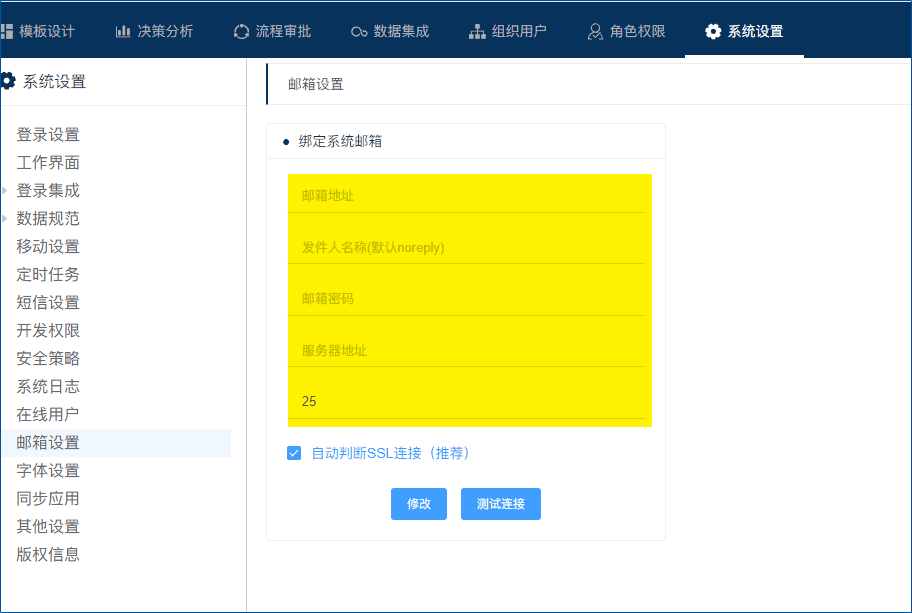Focus the 发件人名称 input field
Image resolution: width=912 pixels, height=613 pixels.
tap(466, 247)
